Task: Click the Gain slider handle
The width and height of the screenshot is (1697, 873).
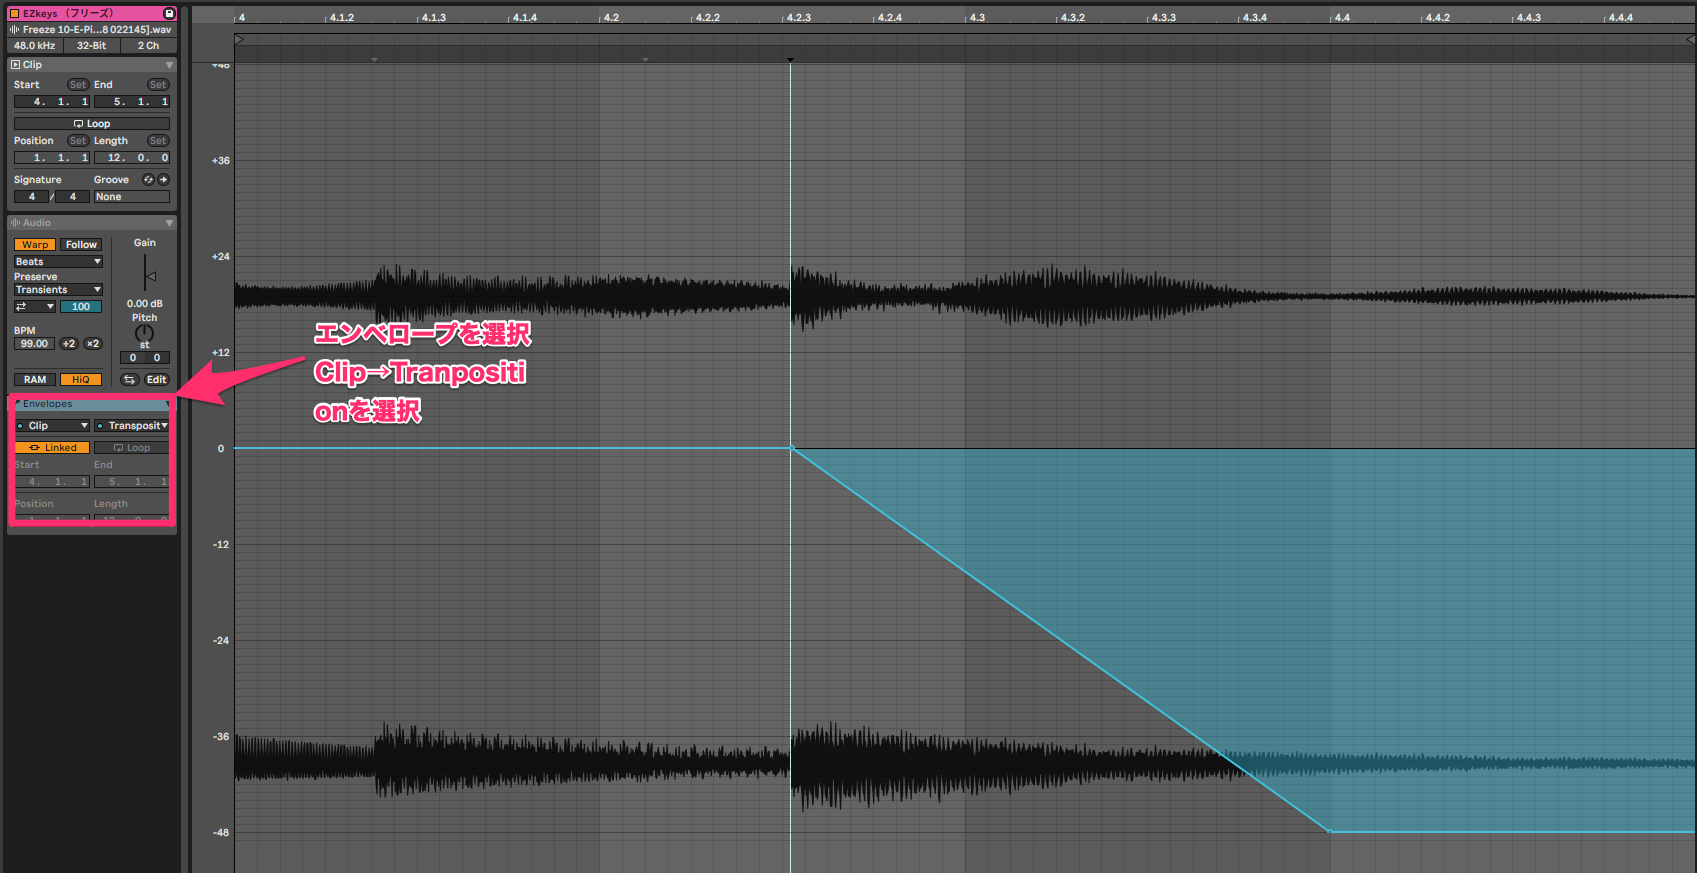Action: pyautogui.click(x=149, y=276)
